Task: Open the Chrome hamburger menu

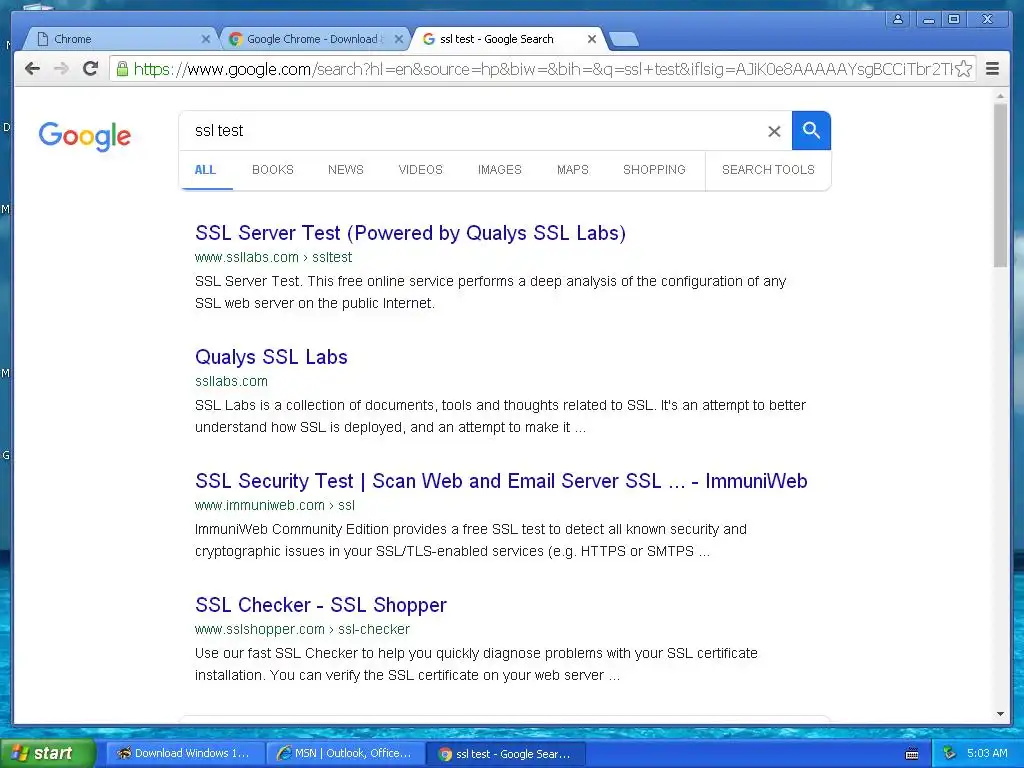Action: (x=992, y=69)
